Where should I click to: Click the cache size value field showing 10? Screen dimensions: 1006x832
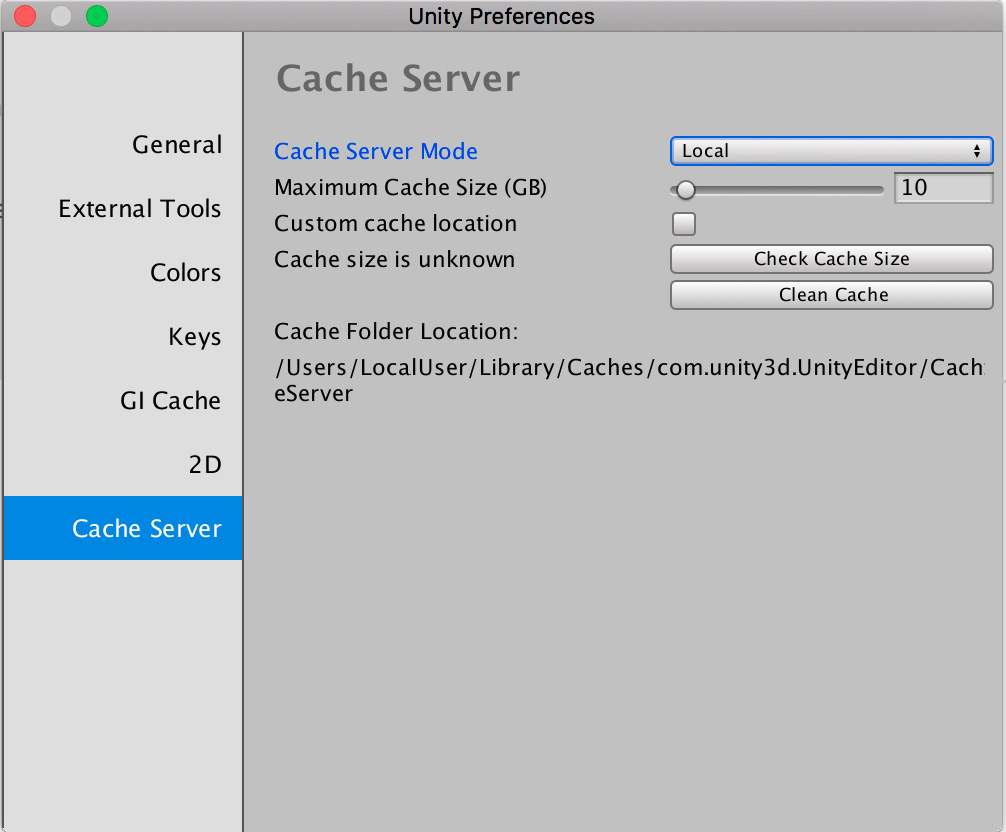(x=943, y=187)
